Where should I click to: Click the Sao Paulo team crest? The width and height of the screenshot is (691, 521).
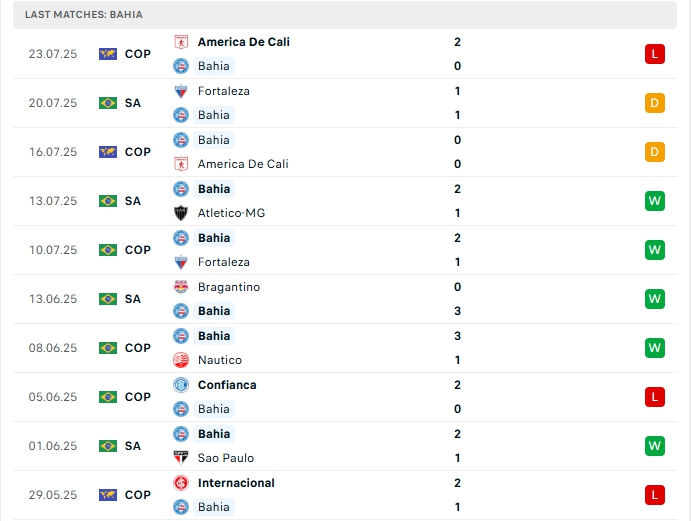[181, 458]
